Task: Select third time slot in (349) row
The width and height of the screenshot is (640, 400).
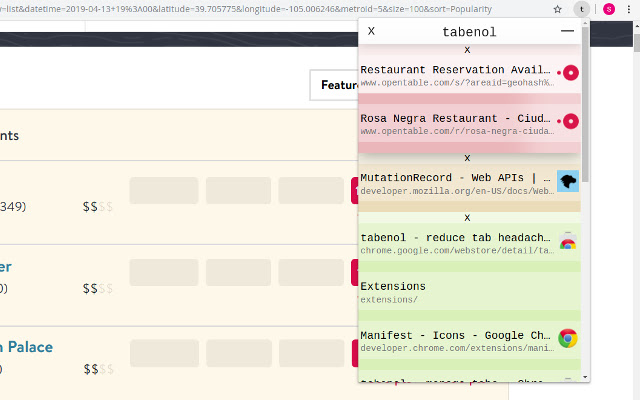Action: (x=311, y=190)
